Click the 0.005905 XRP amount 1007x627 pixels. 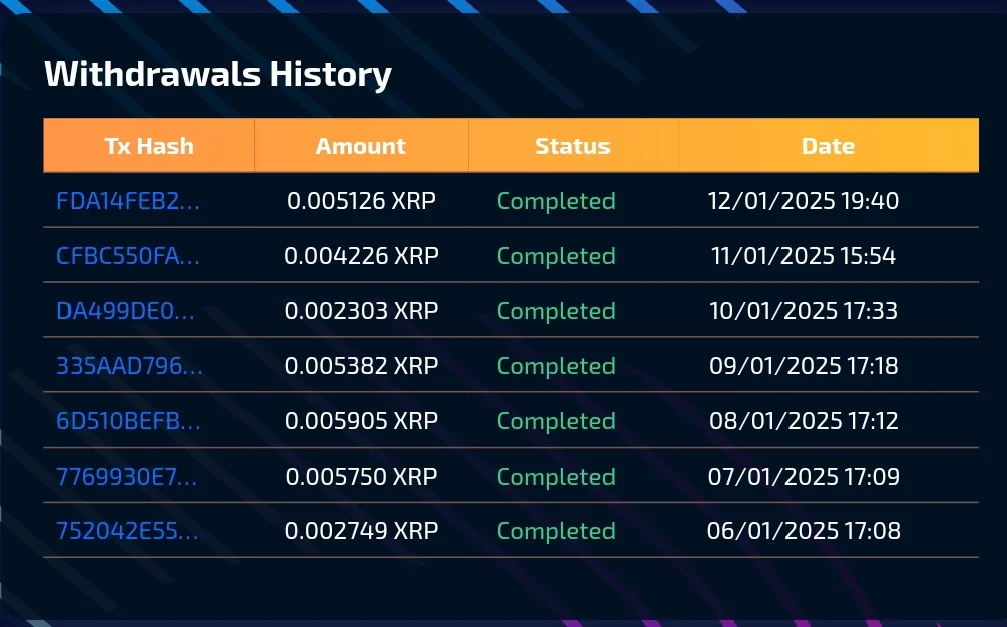coord(362,421)
